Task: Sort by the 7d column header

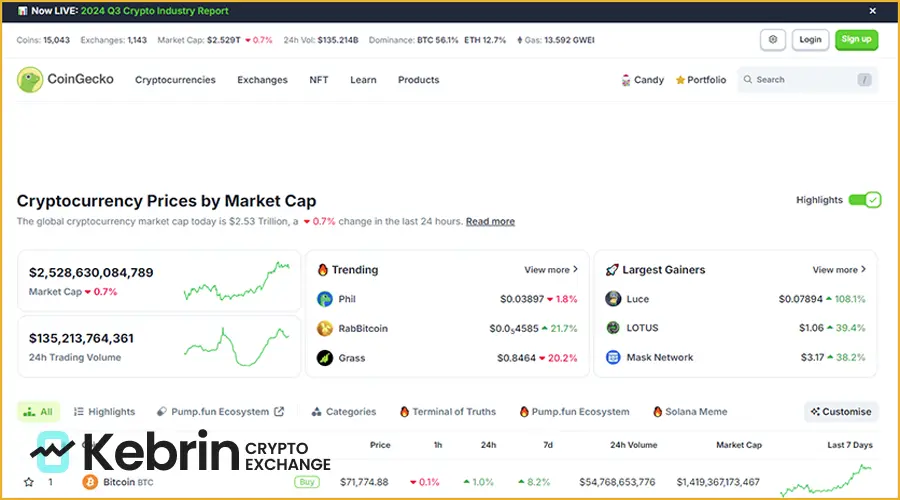Action: pyautogui.click(x=548, y=445)
